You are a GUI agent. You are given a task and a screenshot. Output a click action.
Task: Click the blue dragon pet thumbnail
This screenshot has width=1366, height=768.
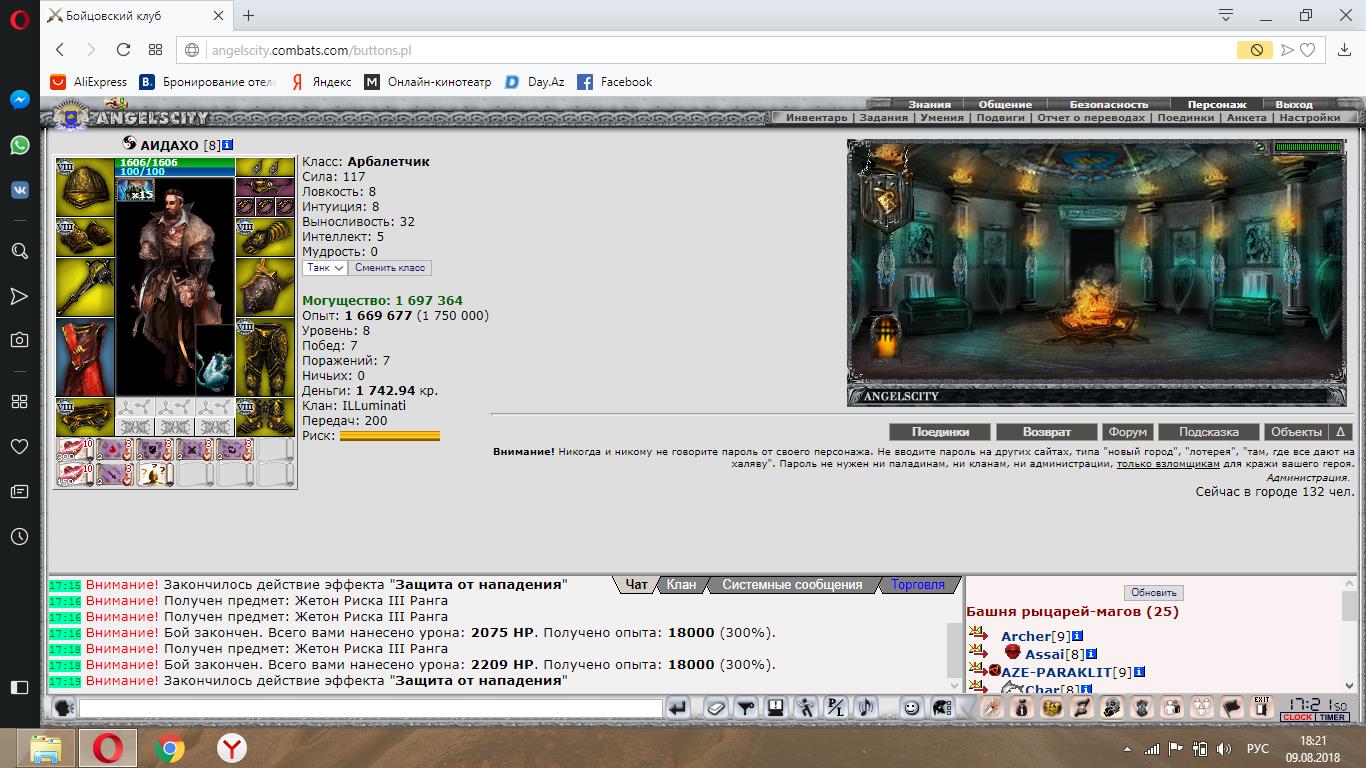pos(214,359)
